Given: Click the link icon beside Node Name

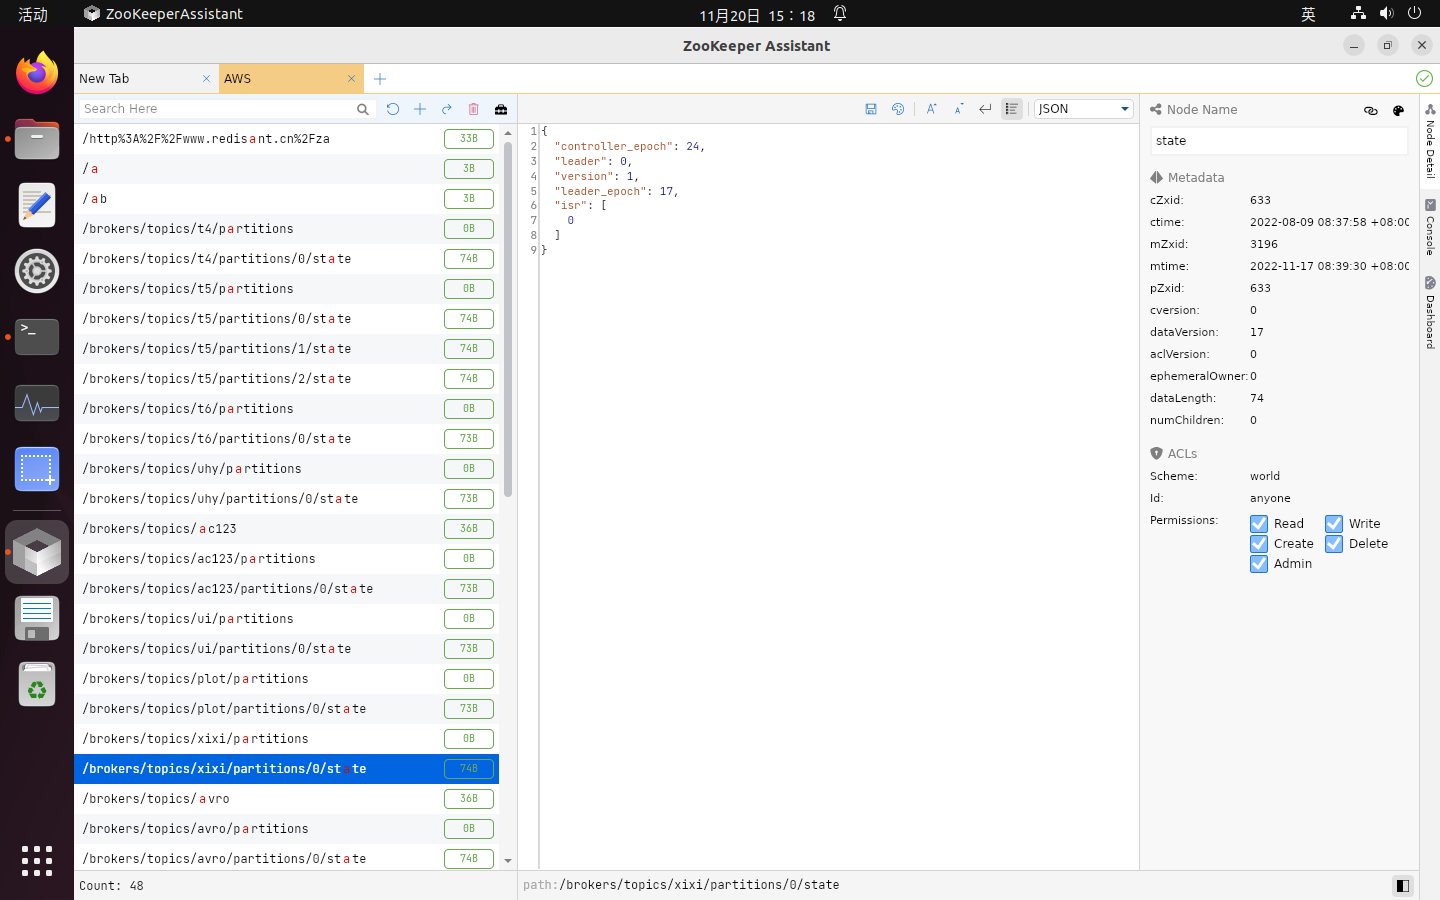Looking at the screenshot, I should (1371, 110).
